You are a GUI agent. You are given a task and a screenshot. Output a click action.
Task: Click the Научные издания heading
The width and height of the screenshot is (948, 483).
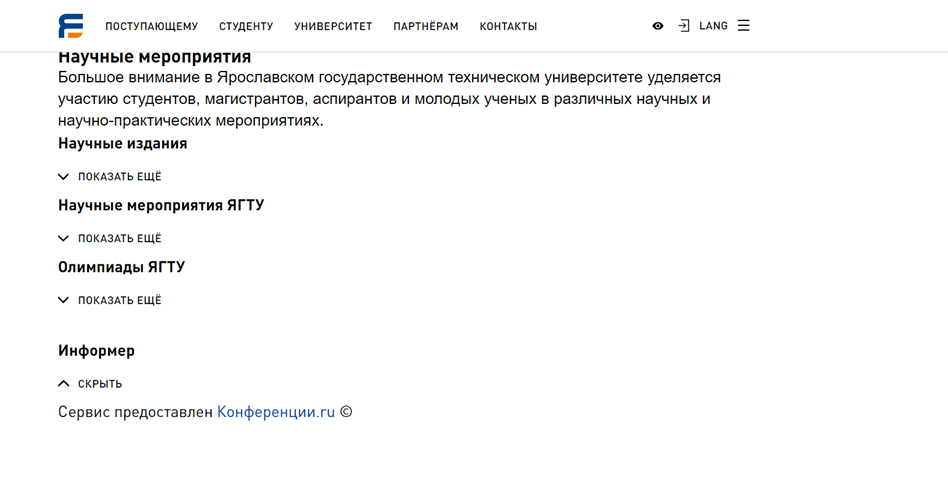pos(123,144)
